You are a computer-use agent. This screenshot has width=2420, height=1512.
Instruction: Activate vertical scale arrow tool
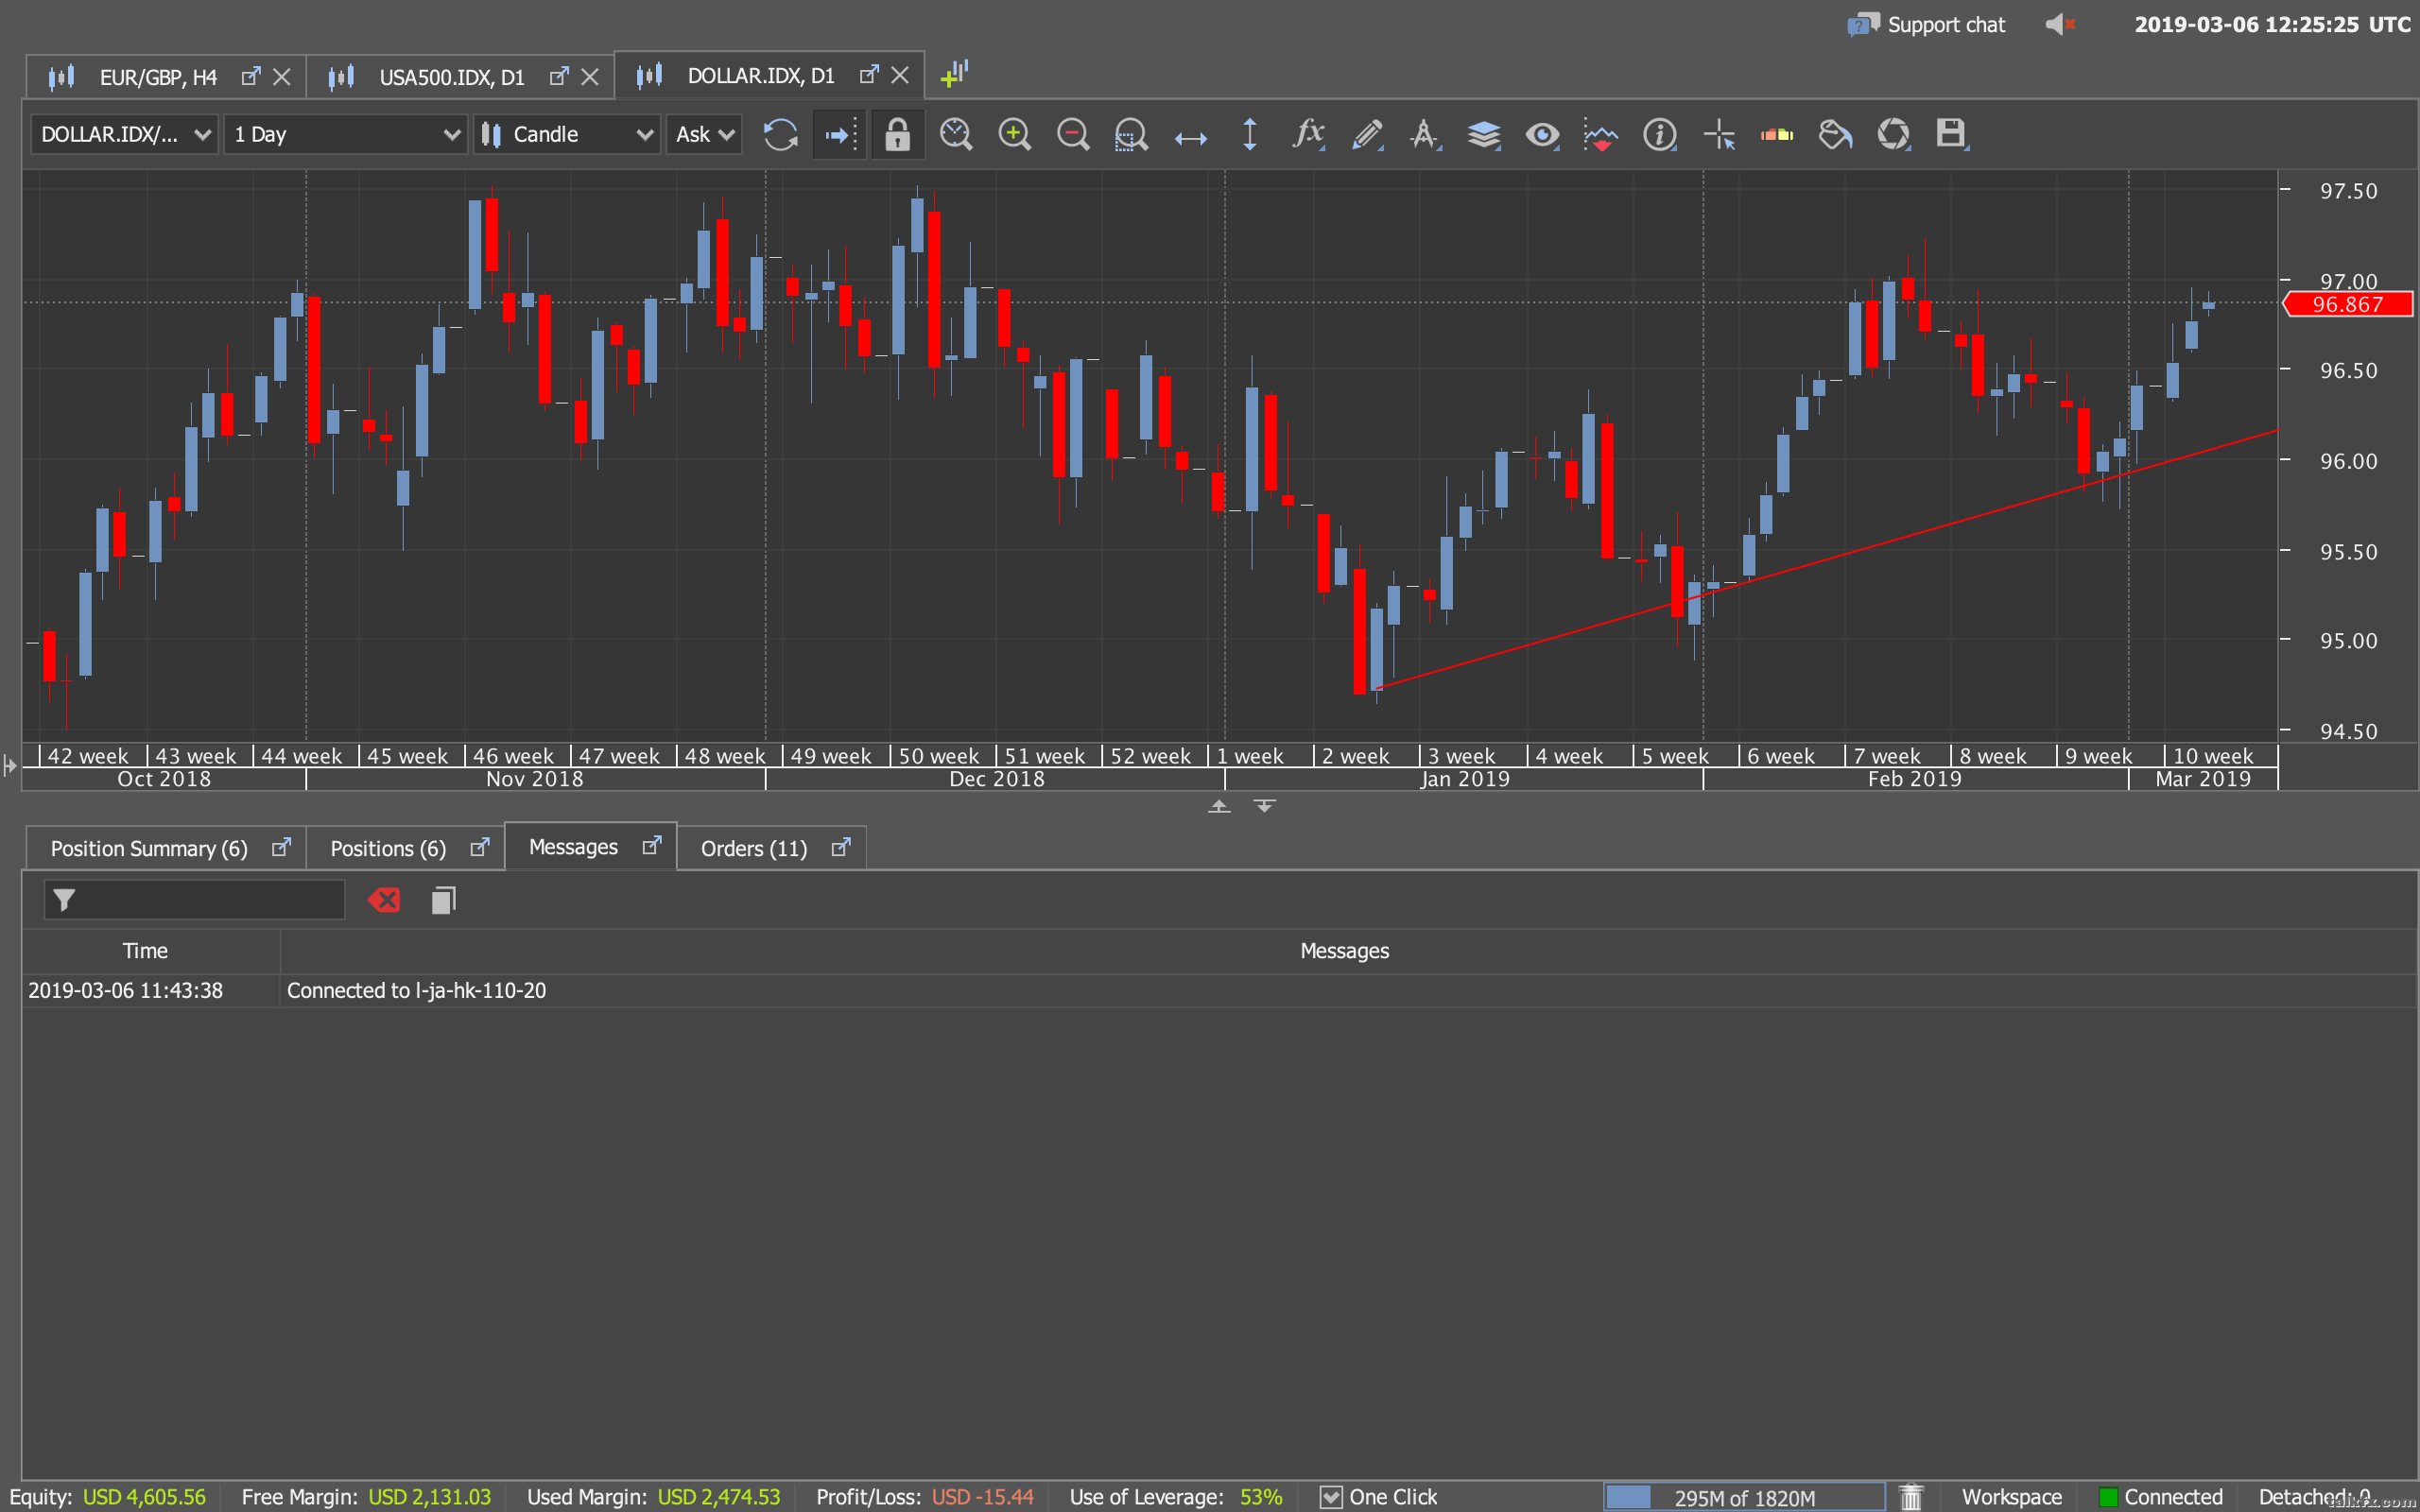pos(1249,134)
